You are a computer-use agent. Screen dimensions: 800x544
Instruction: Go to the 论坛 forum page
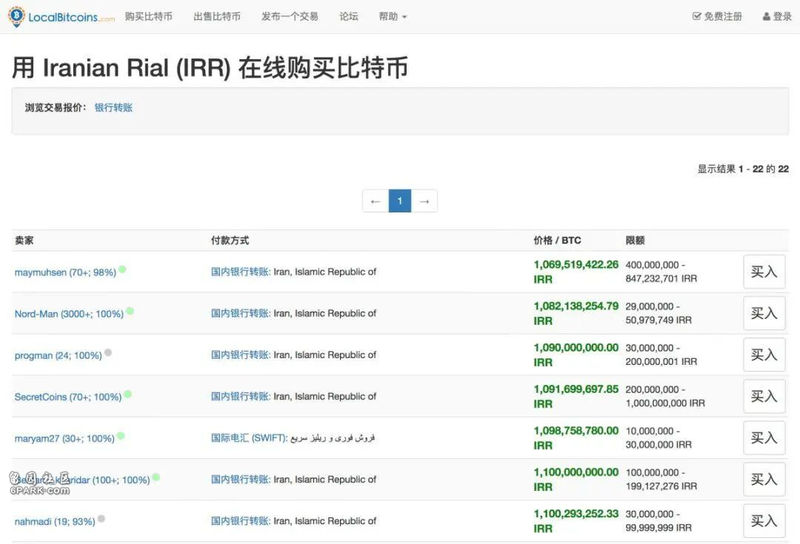[349, 16]
